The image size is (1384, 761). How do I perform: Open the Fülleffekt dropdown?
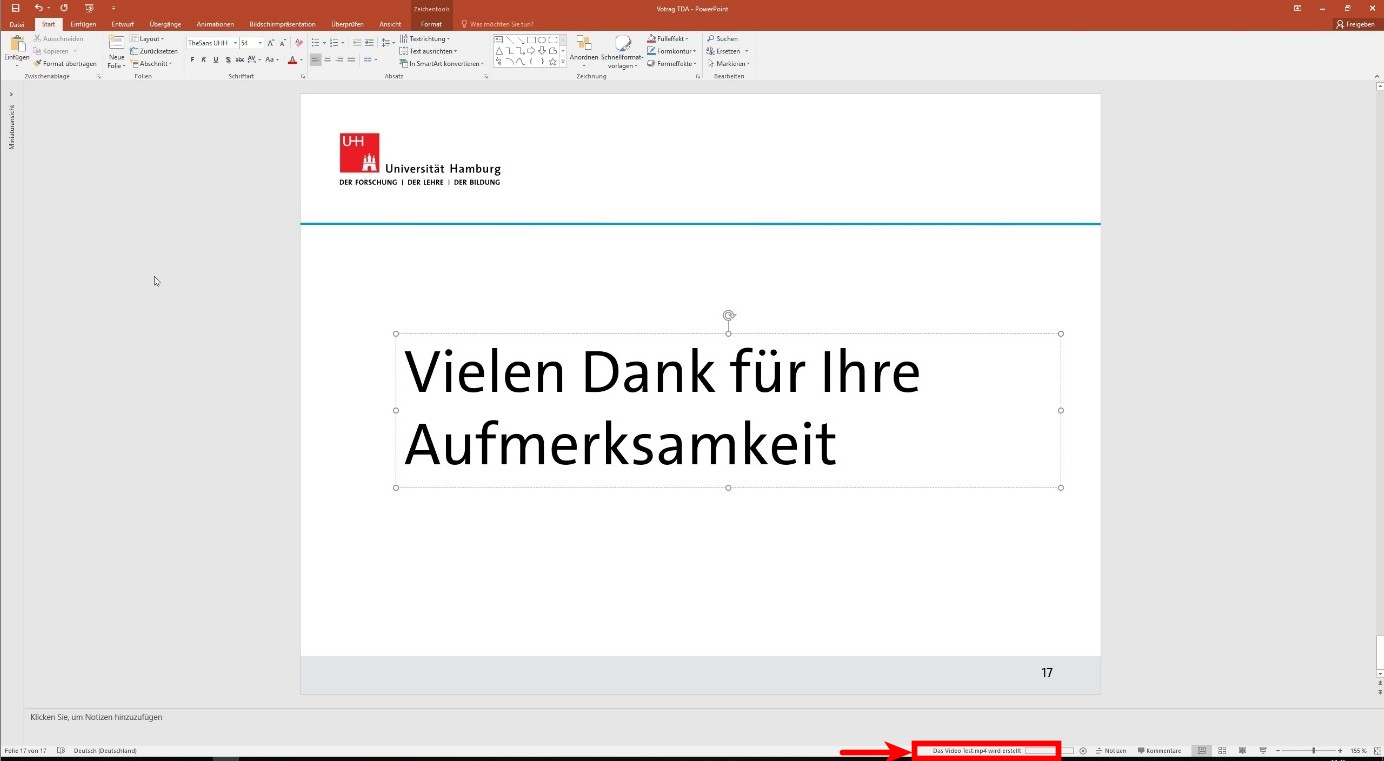671,39
